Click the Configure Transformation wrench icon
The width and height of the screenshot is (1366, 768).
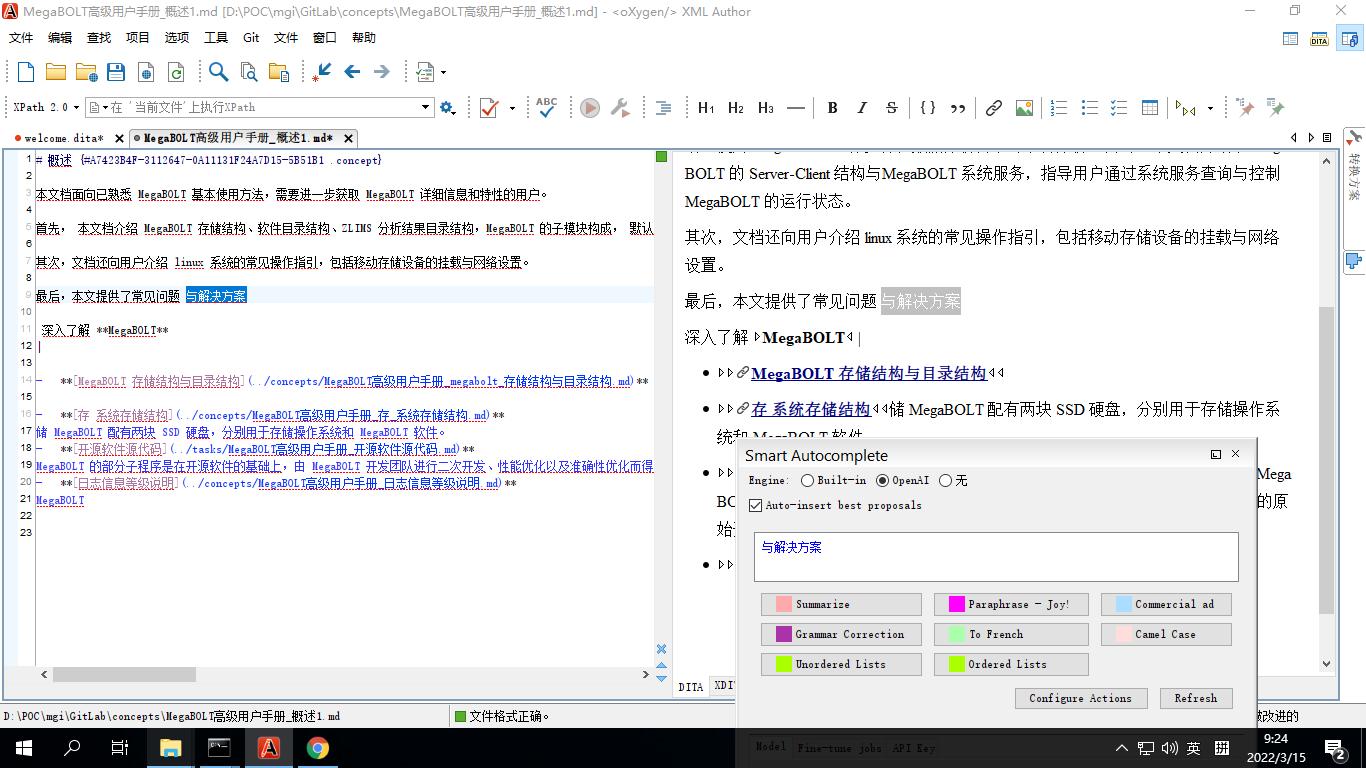620,108
